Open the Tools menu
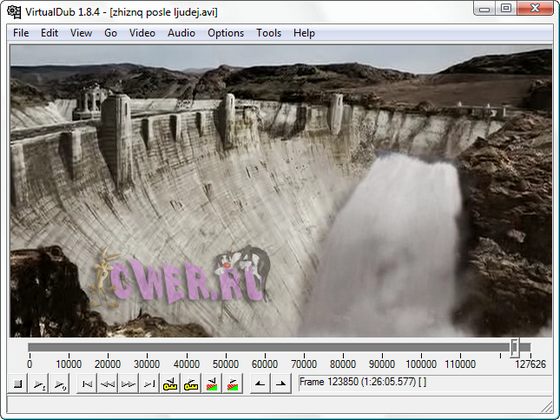 tap(269, 33)
